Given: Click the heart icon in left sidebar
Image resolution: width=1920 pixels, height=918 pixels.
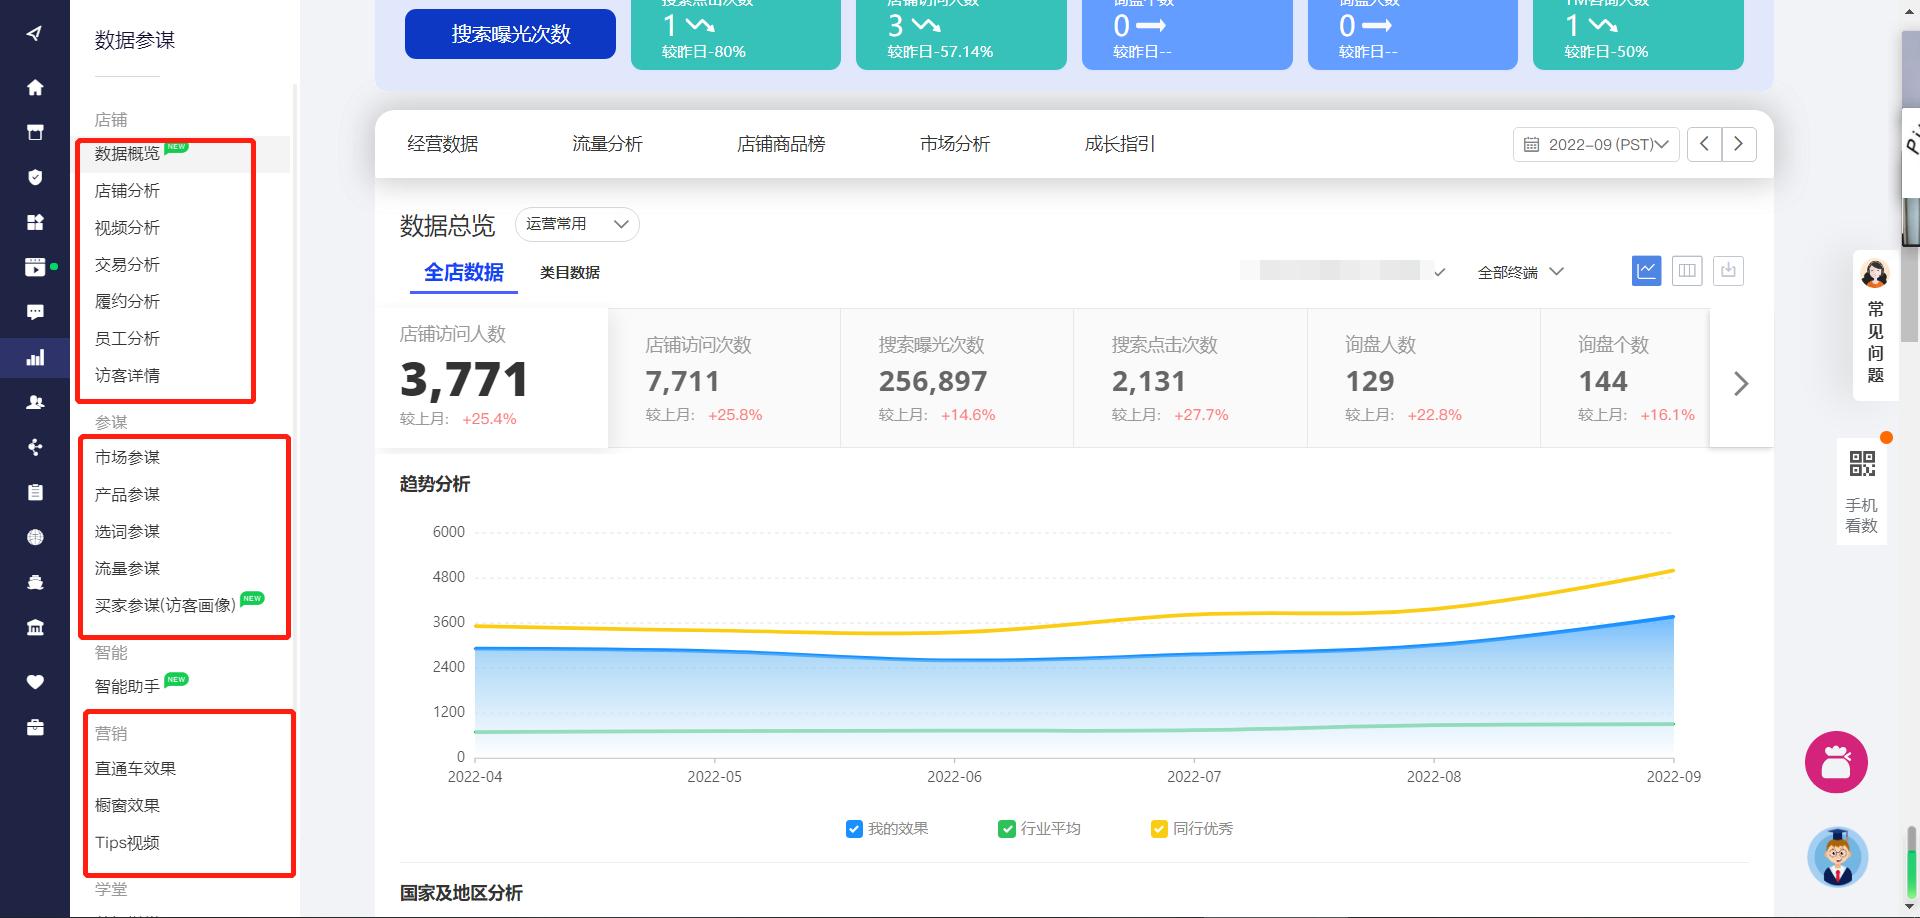Looking at the screenshot, I should point(35,682).
